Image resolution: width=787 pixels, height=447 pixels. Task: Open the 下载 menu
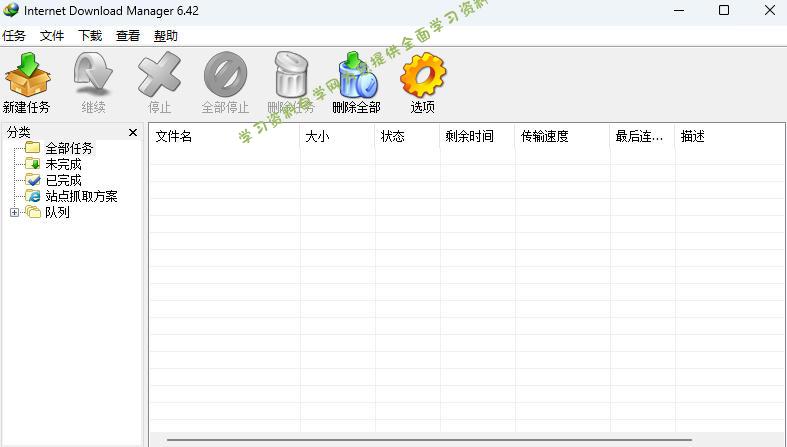pyautogui.click(x=90, y=36)
